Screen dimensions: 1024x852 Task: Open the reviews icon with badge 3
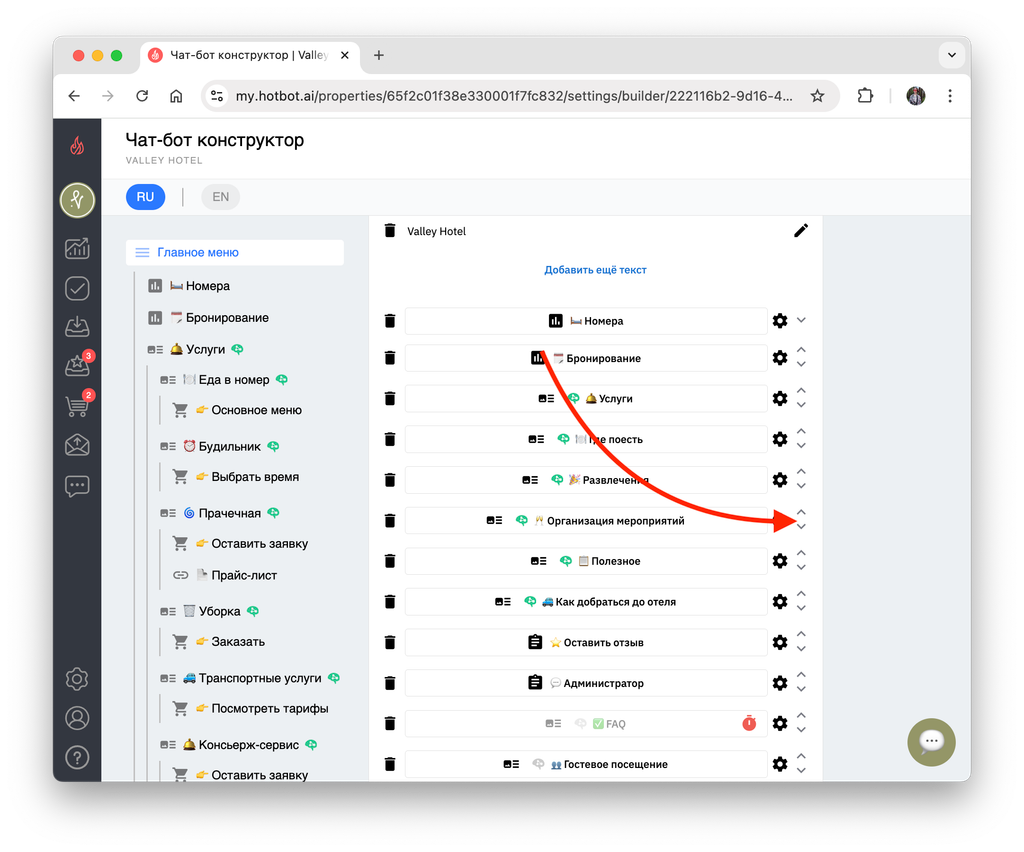click(78, 366)
